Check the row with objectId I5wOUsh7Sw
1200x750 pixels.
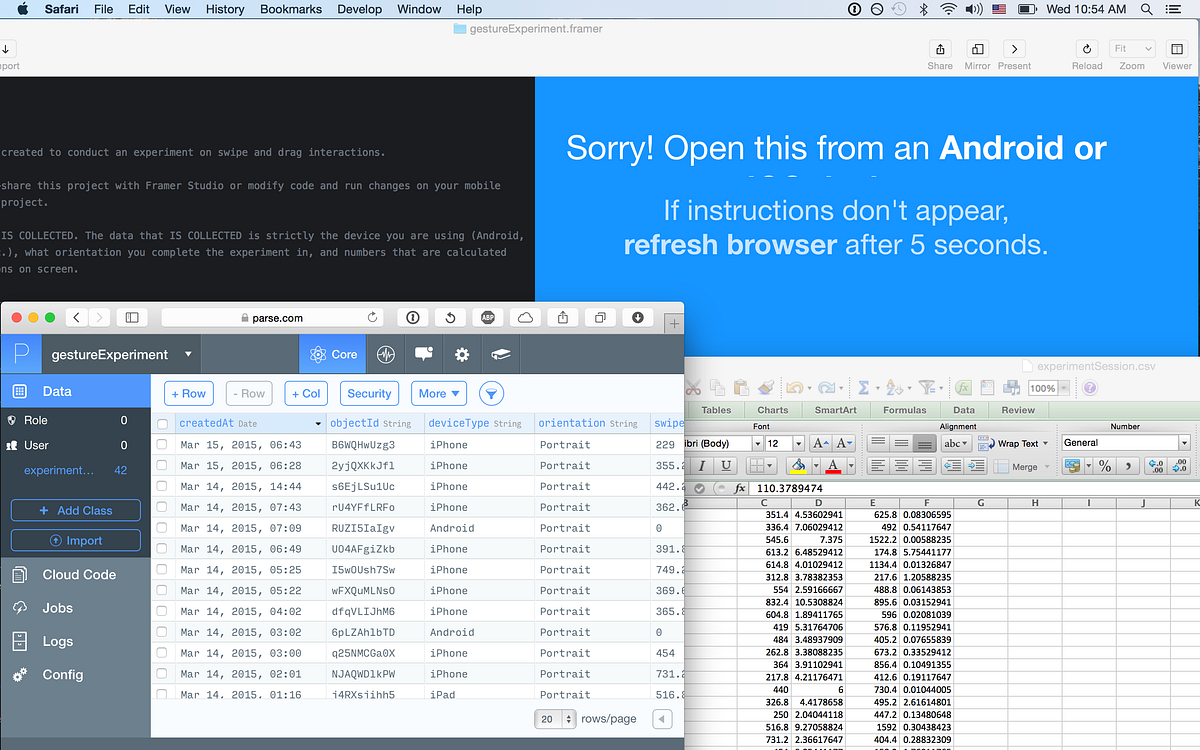point(162,570)
